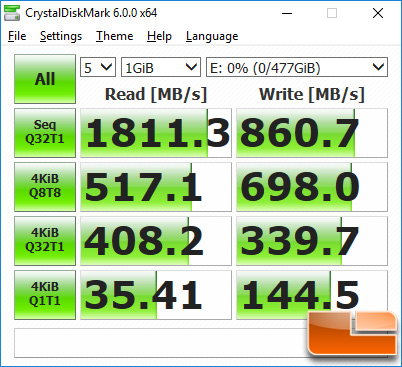Open the Language menu
Image resolution: width=402 pixels, height=367 pixels.
click(x=212, y=36)
